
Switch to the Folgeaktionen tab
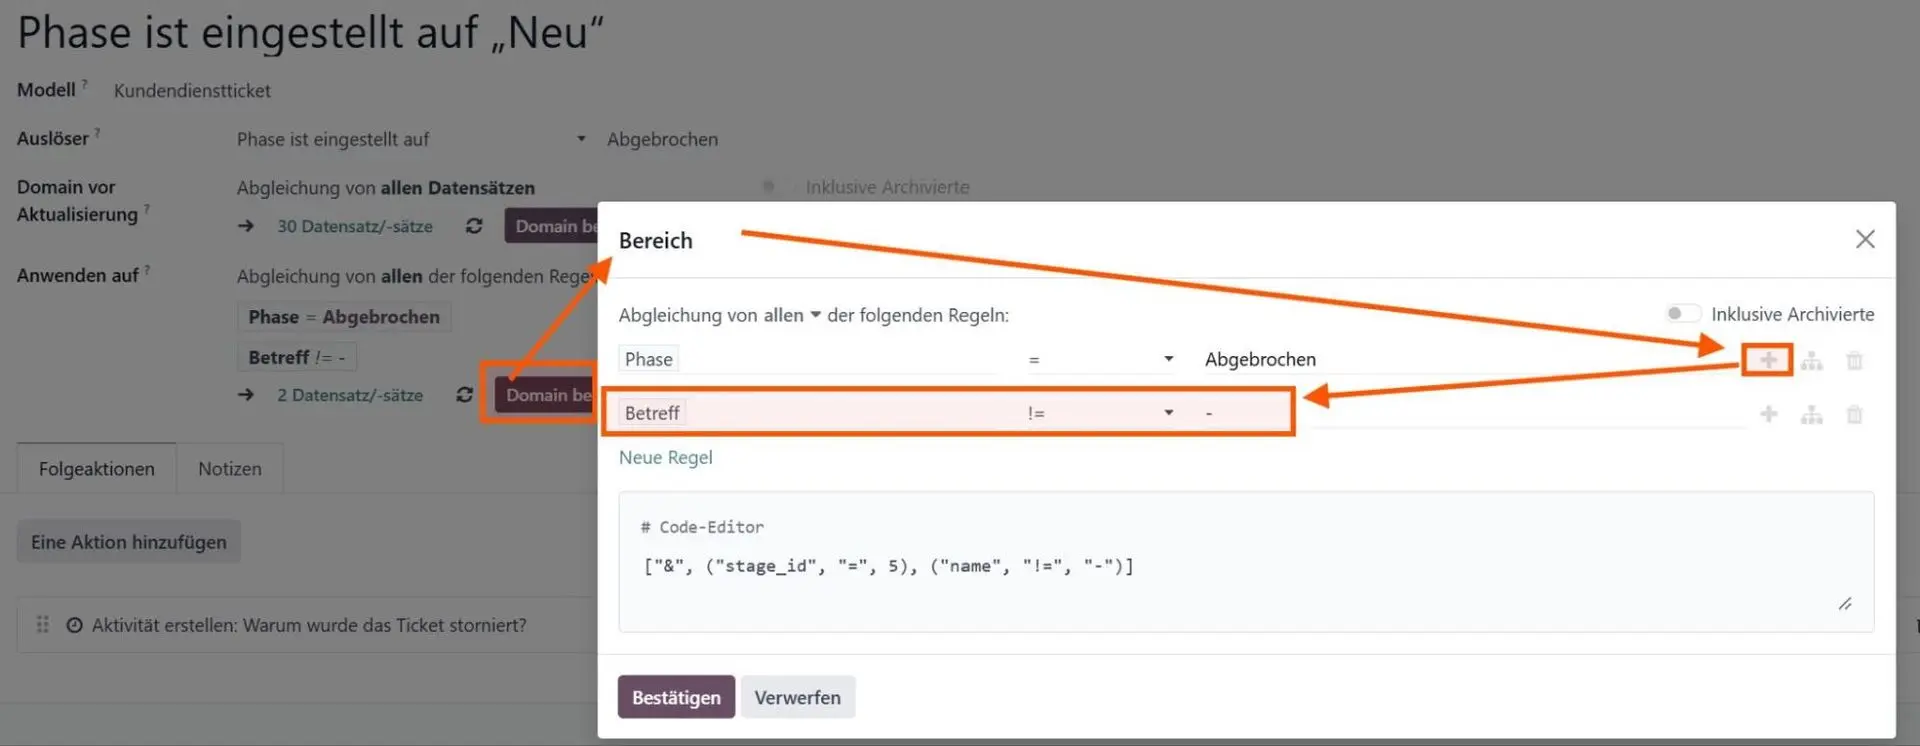coord(97,469)
